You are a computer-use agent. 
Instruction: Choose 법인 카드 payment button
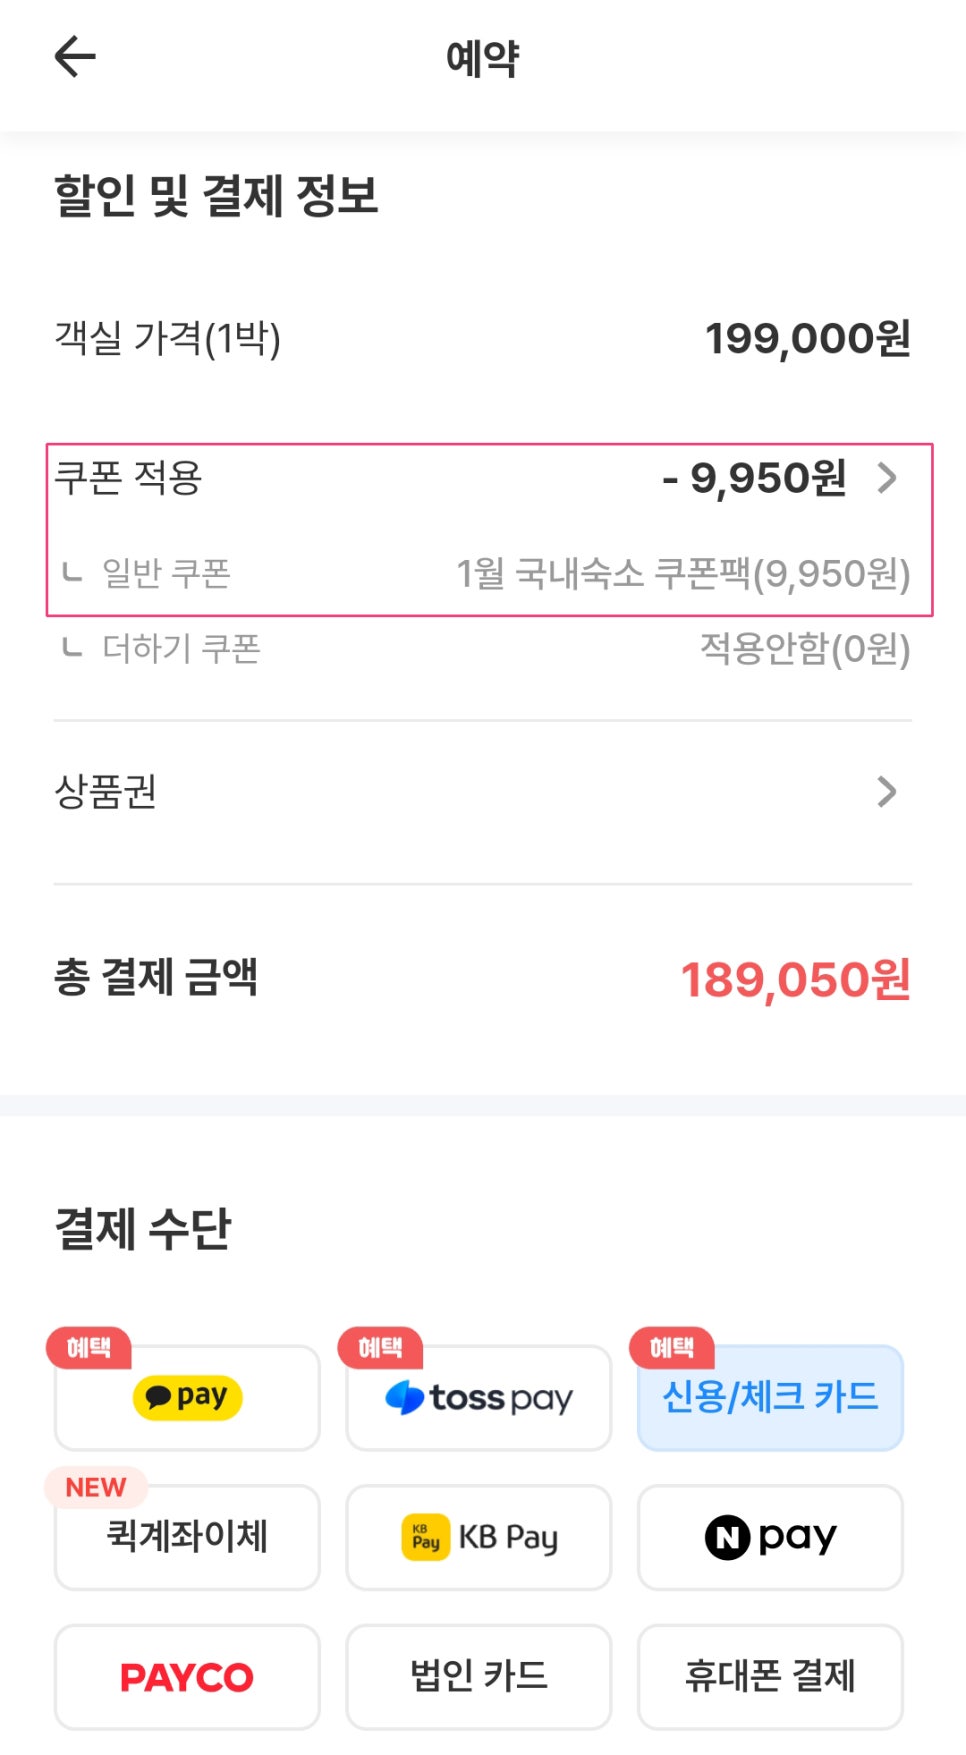click(x=478, y=1677)
